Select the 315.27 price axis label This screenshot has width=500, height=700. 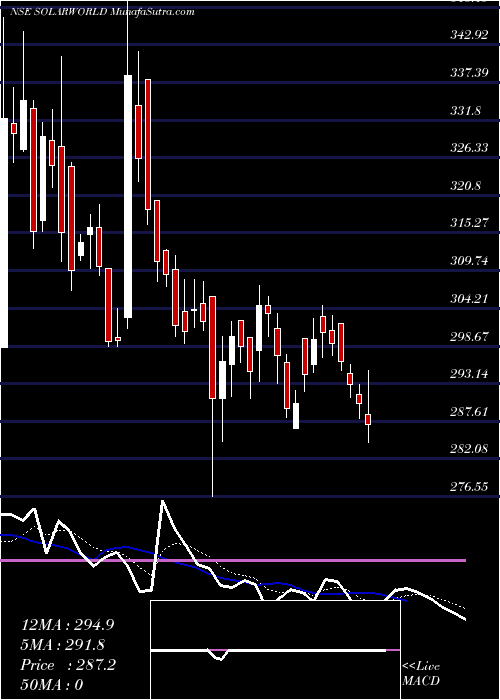[470, 223]
